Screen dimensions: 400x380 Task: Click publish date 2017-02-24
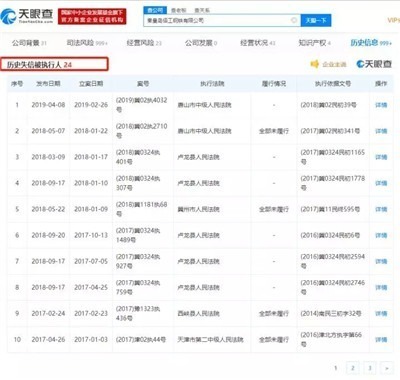pos(48,313)
